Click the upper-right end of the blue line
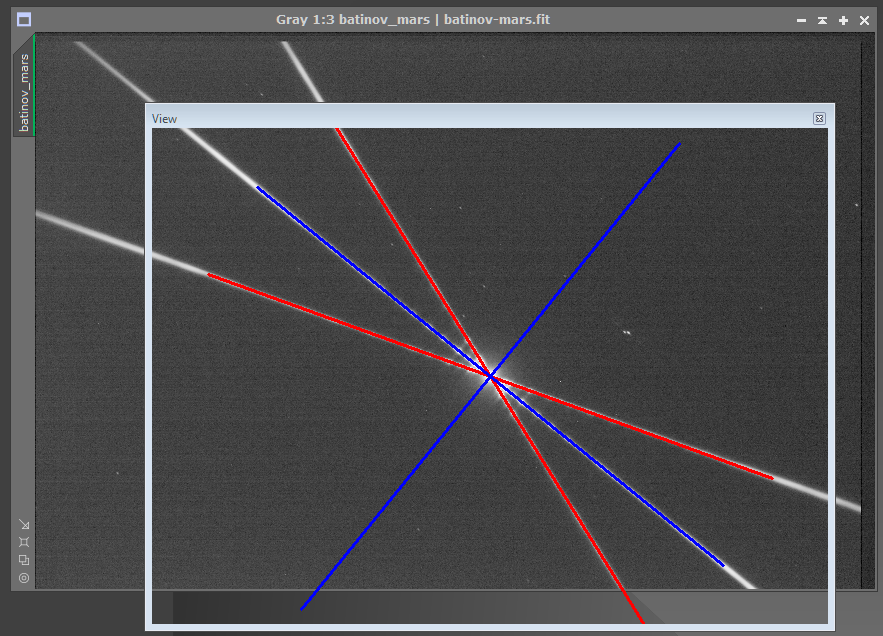The height and width of the screenshot is (636, 883). (680, 144)
